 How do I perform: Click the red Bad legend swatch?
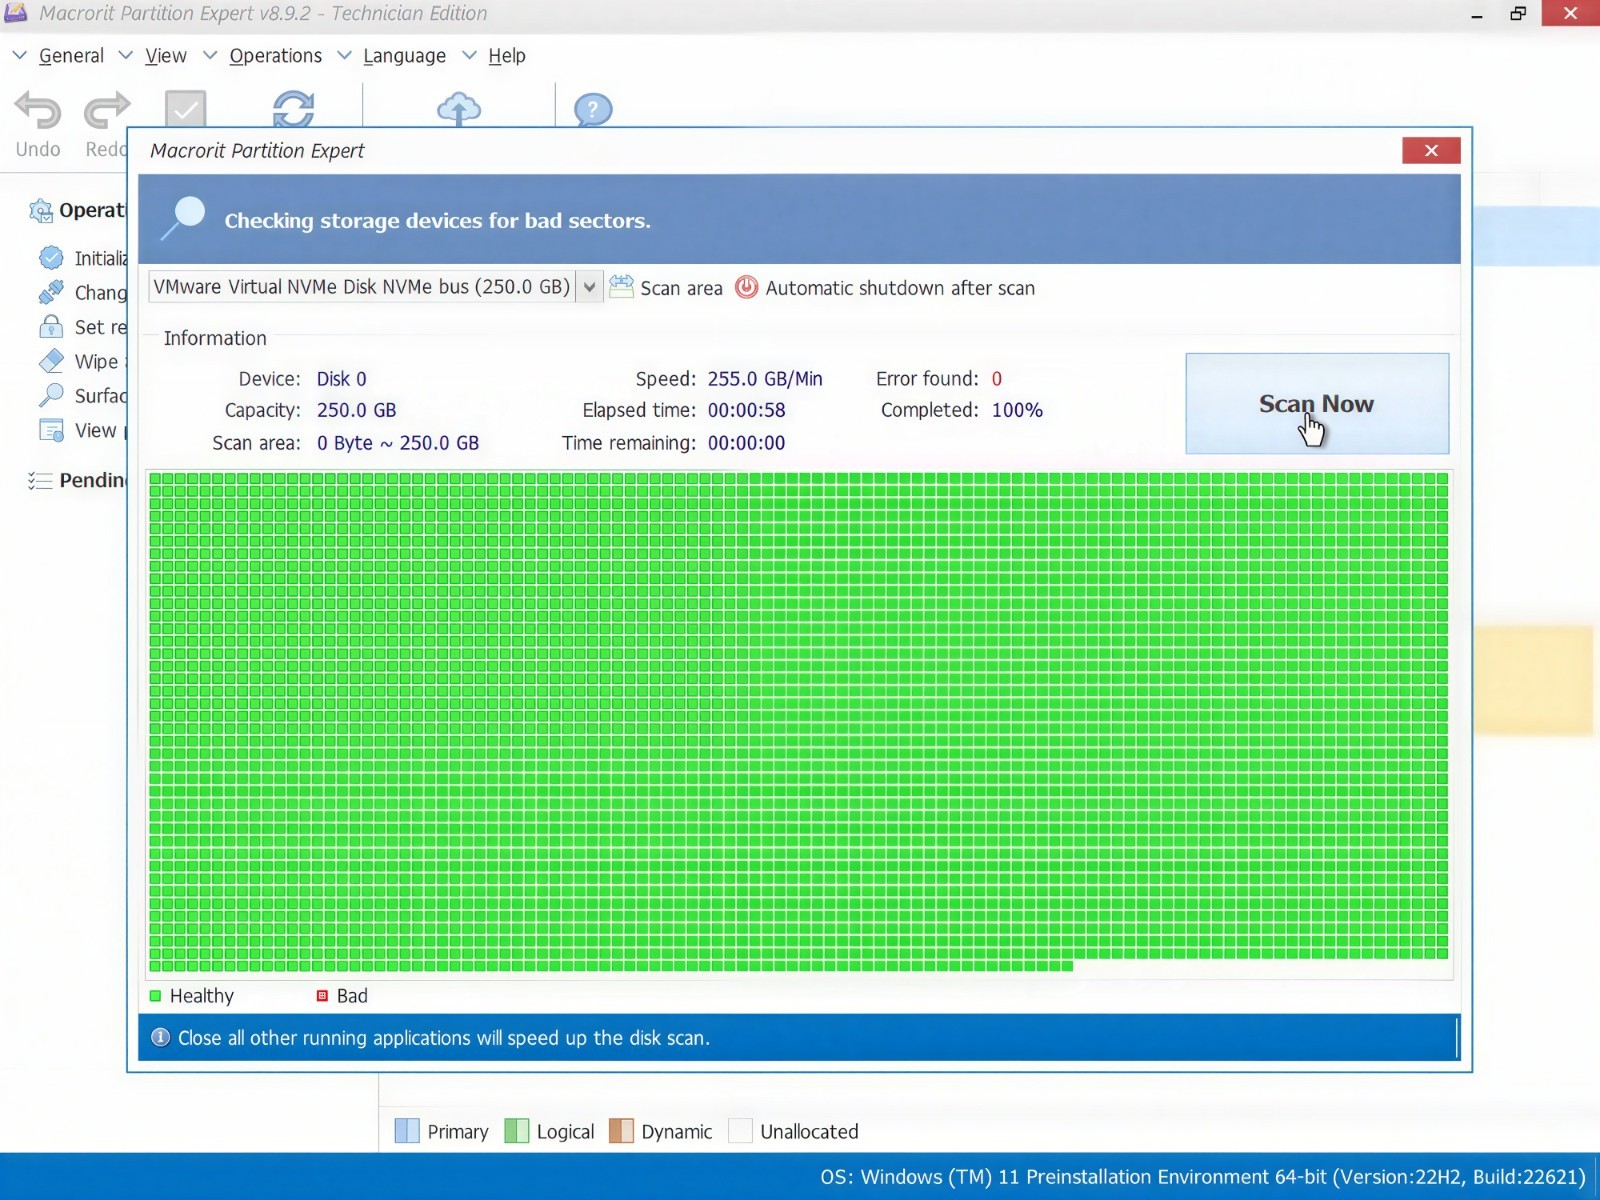(322, 996)
